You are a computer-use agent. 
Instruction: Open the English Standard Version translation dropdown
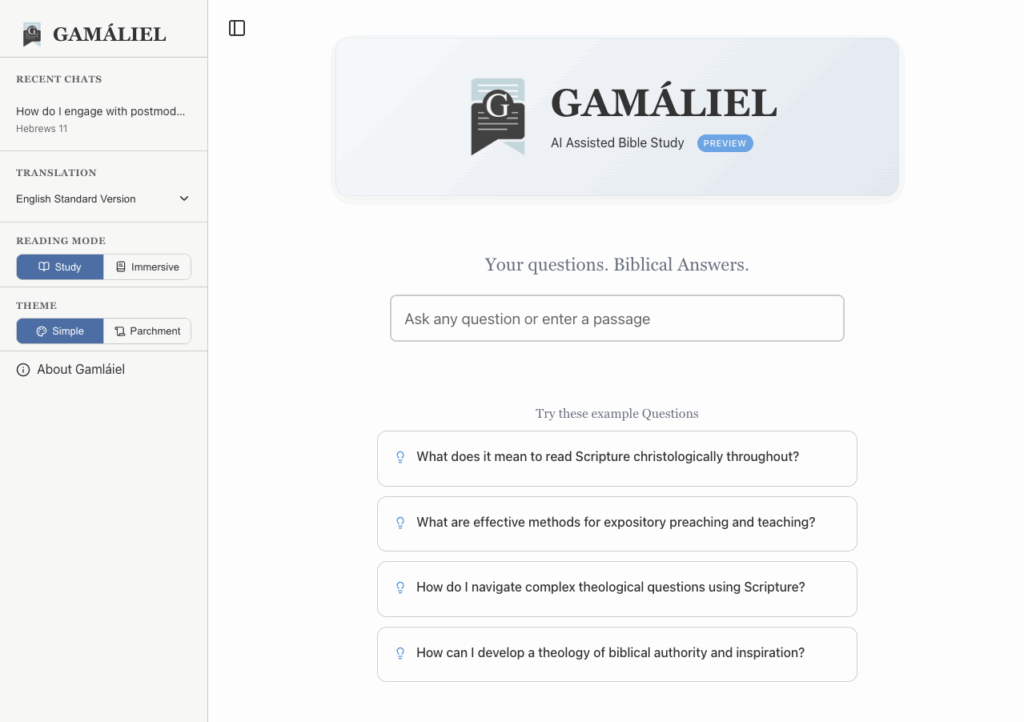(90, 199)
